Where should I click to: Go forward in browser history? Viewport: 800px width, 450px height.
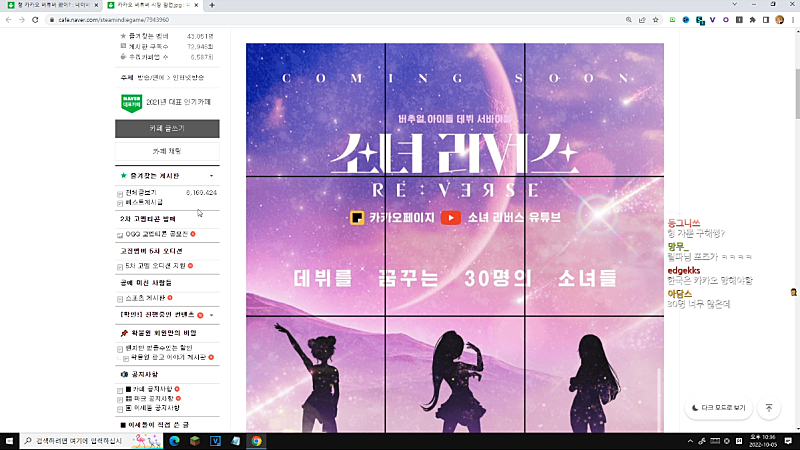pos(21,20)
